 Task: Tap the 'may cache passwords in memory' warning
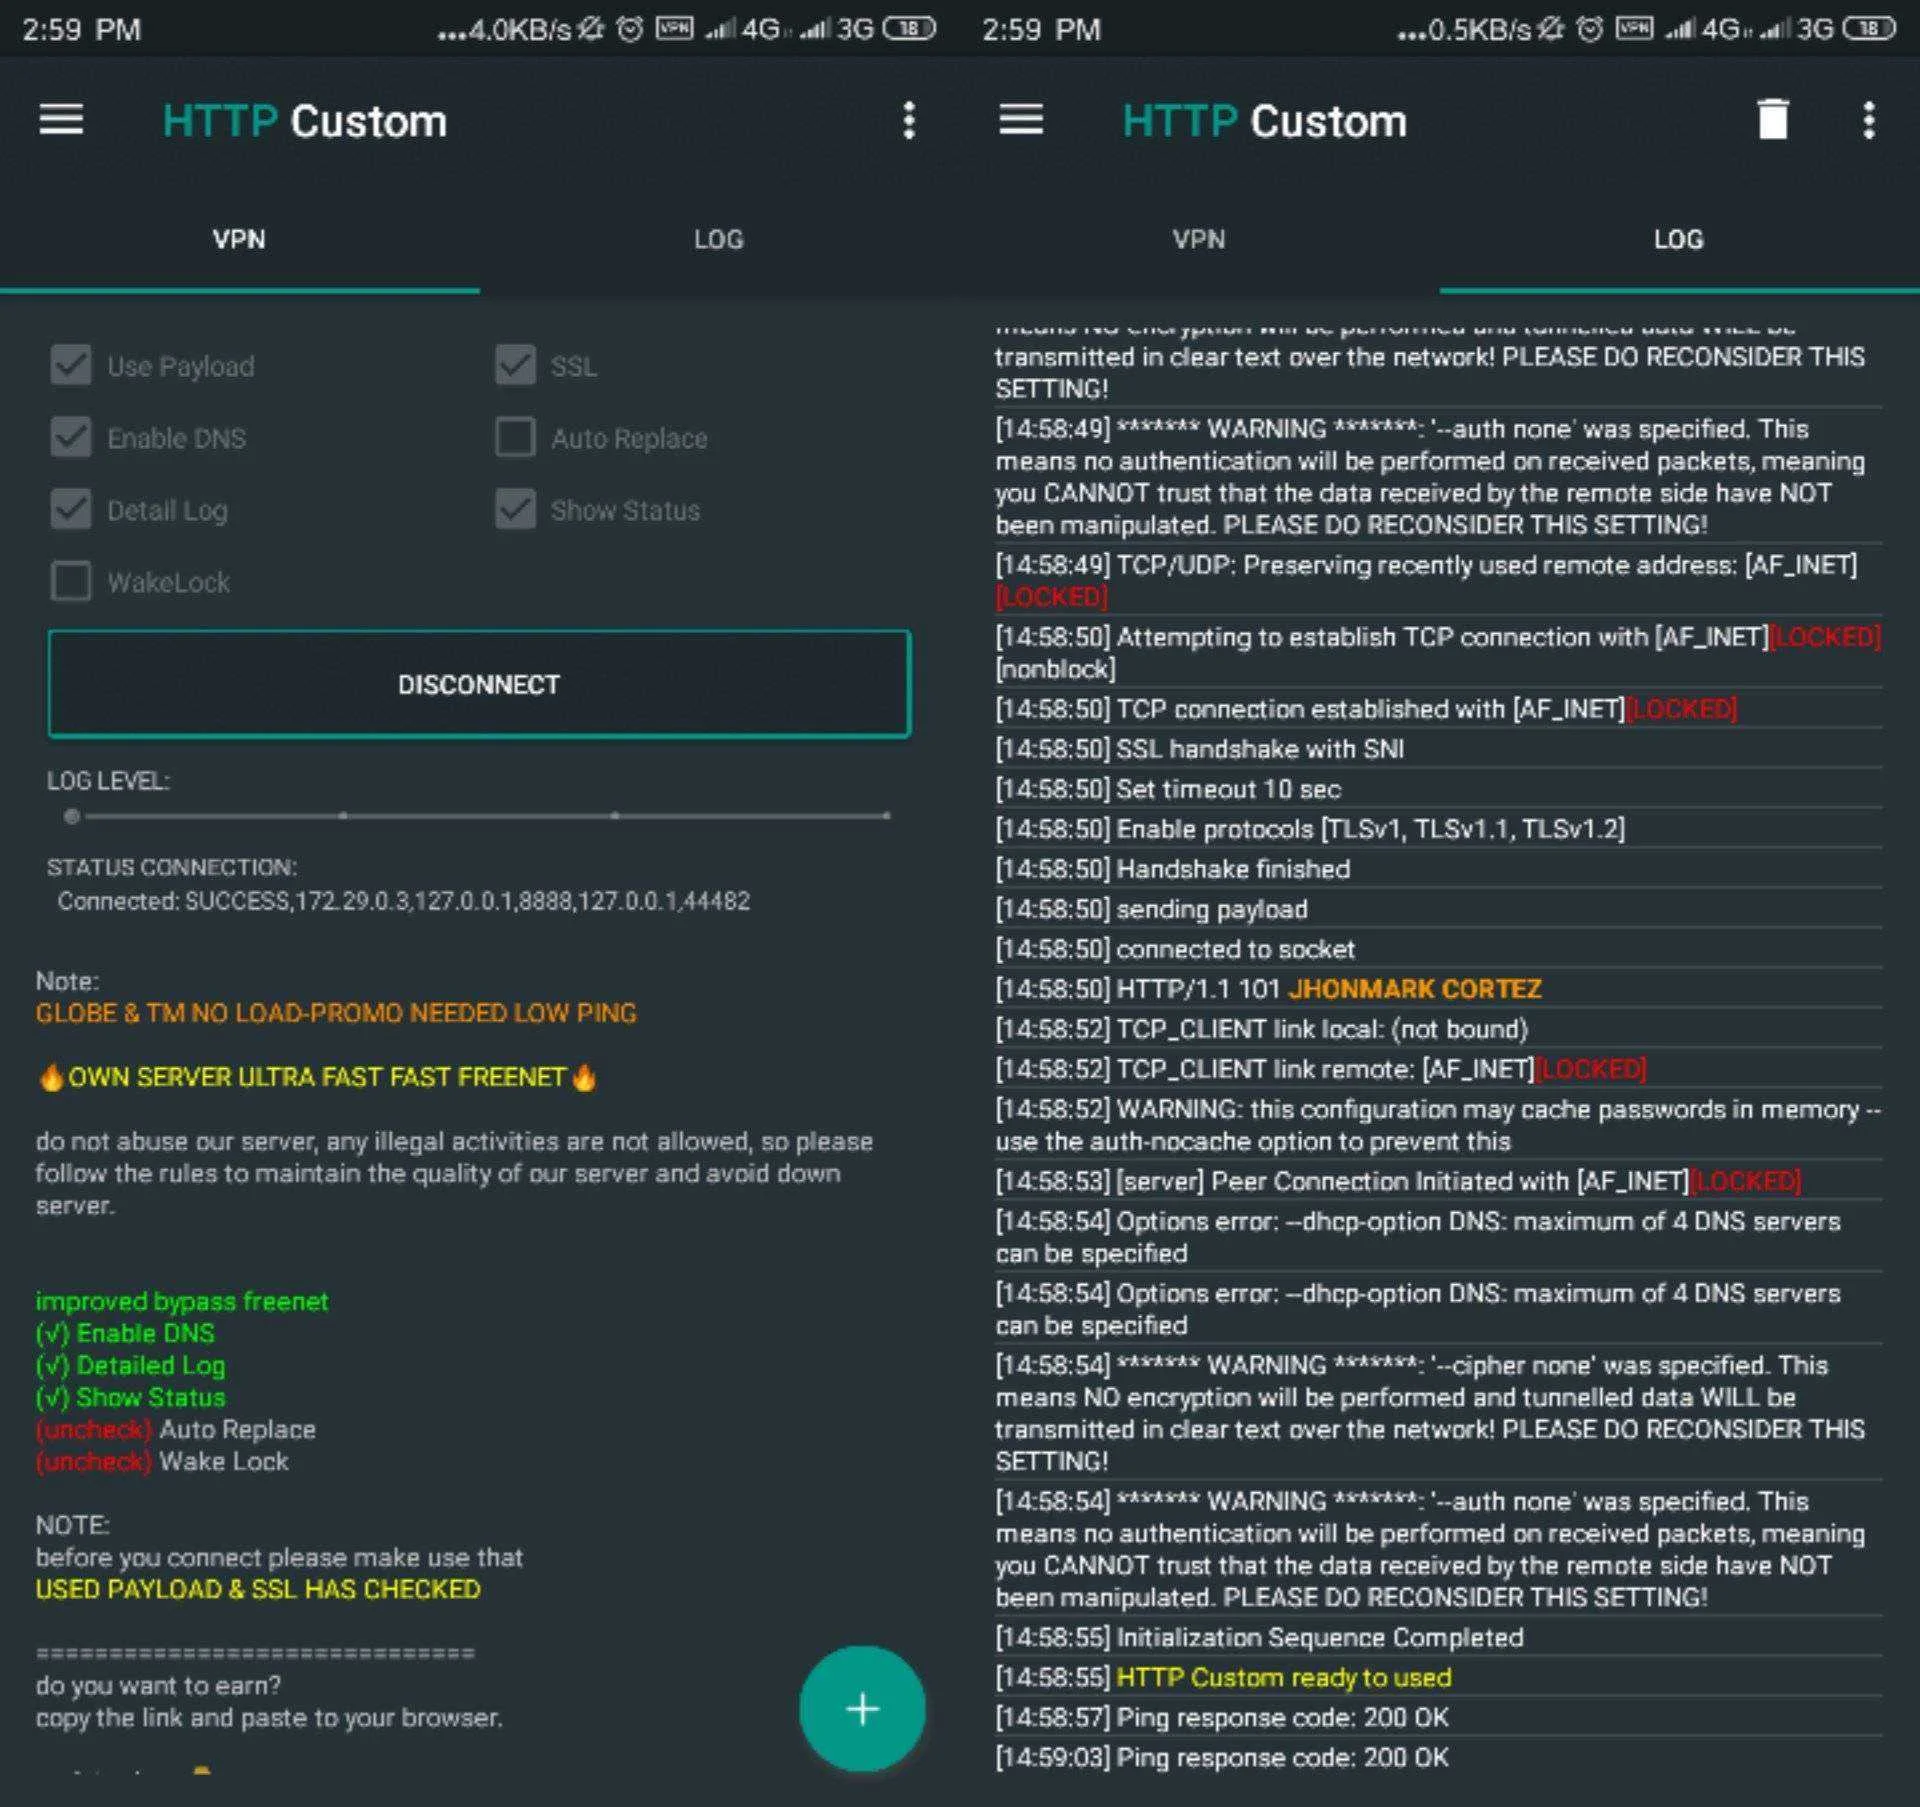pos(1438,1125)
